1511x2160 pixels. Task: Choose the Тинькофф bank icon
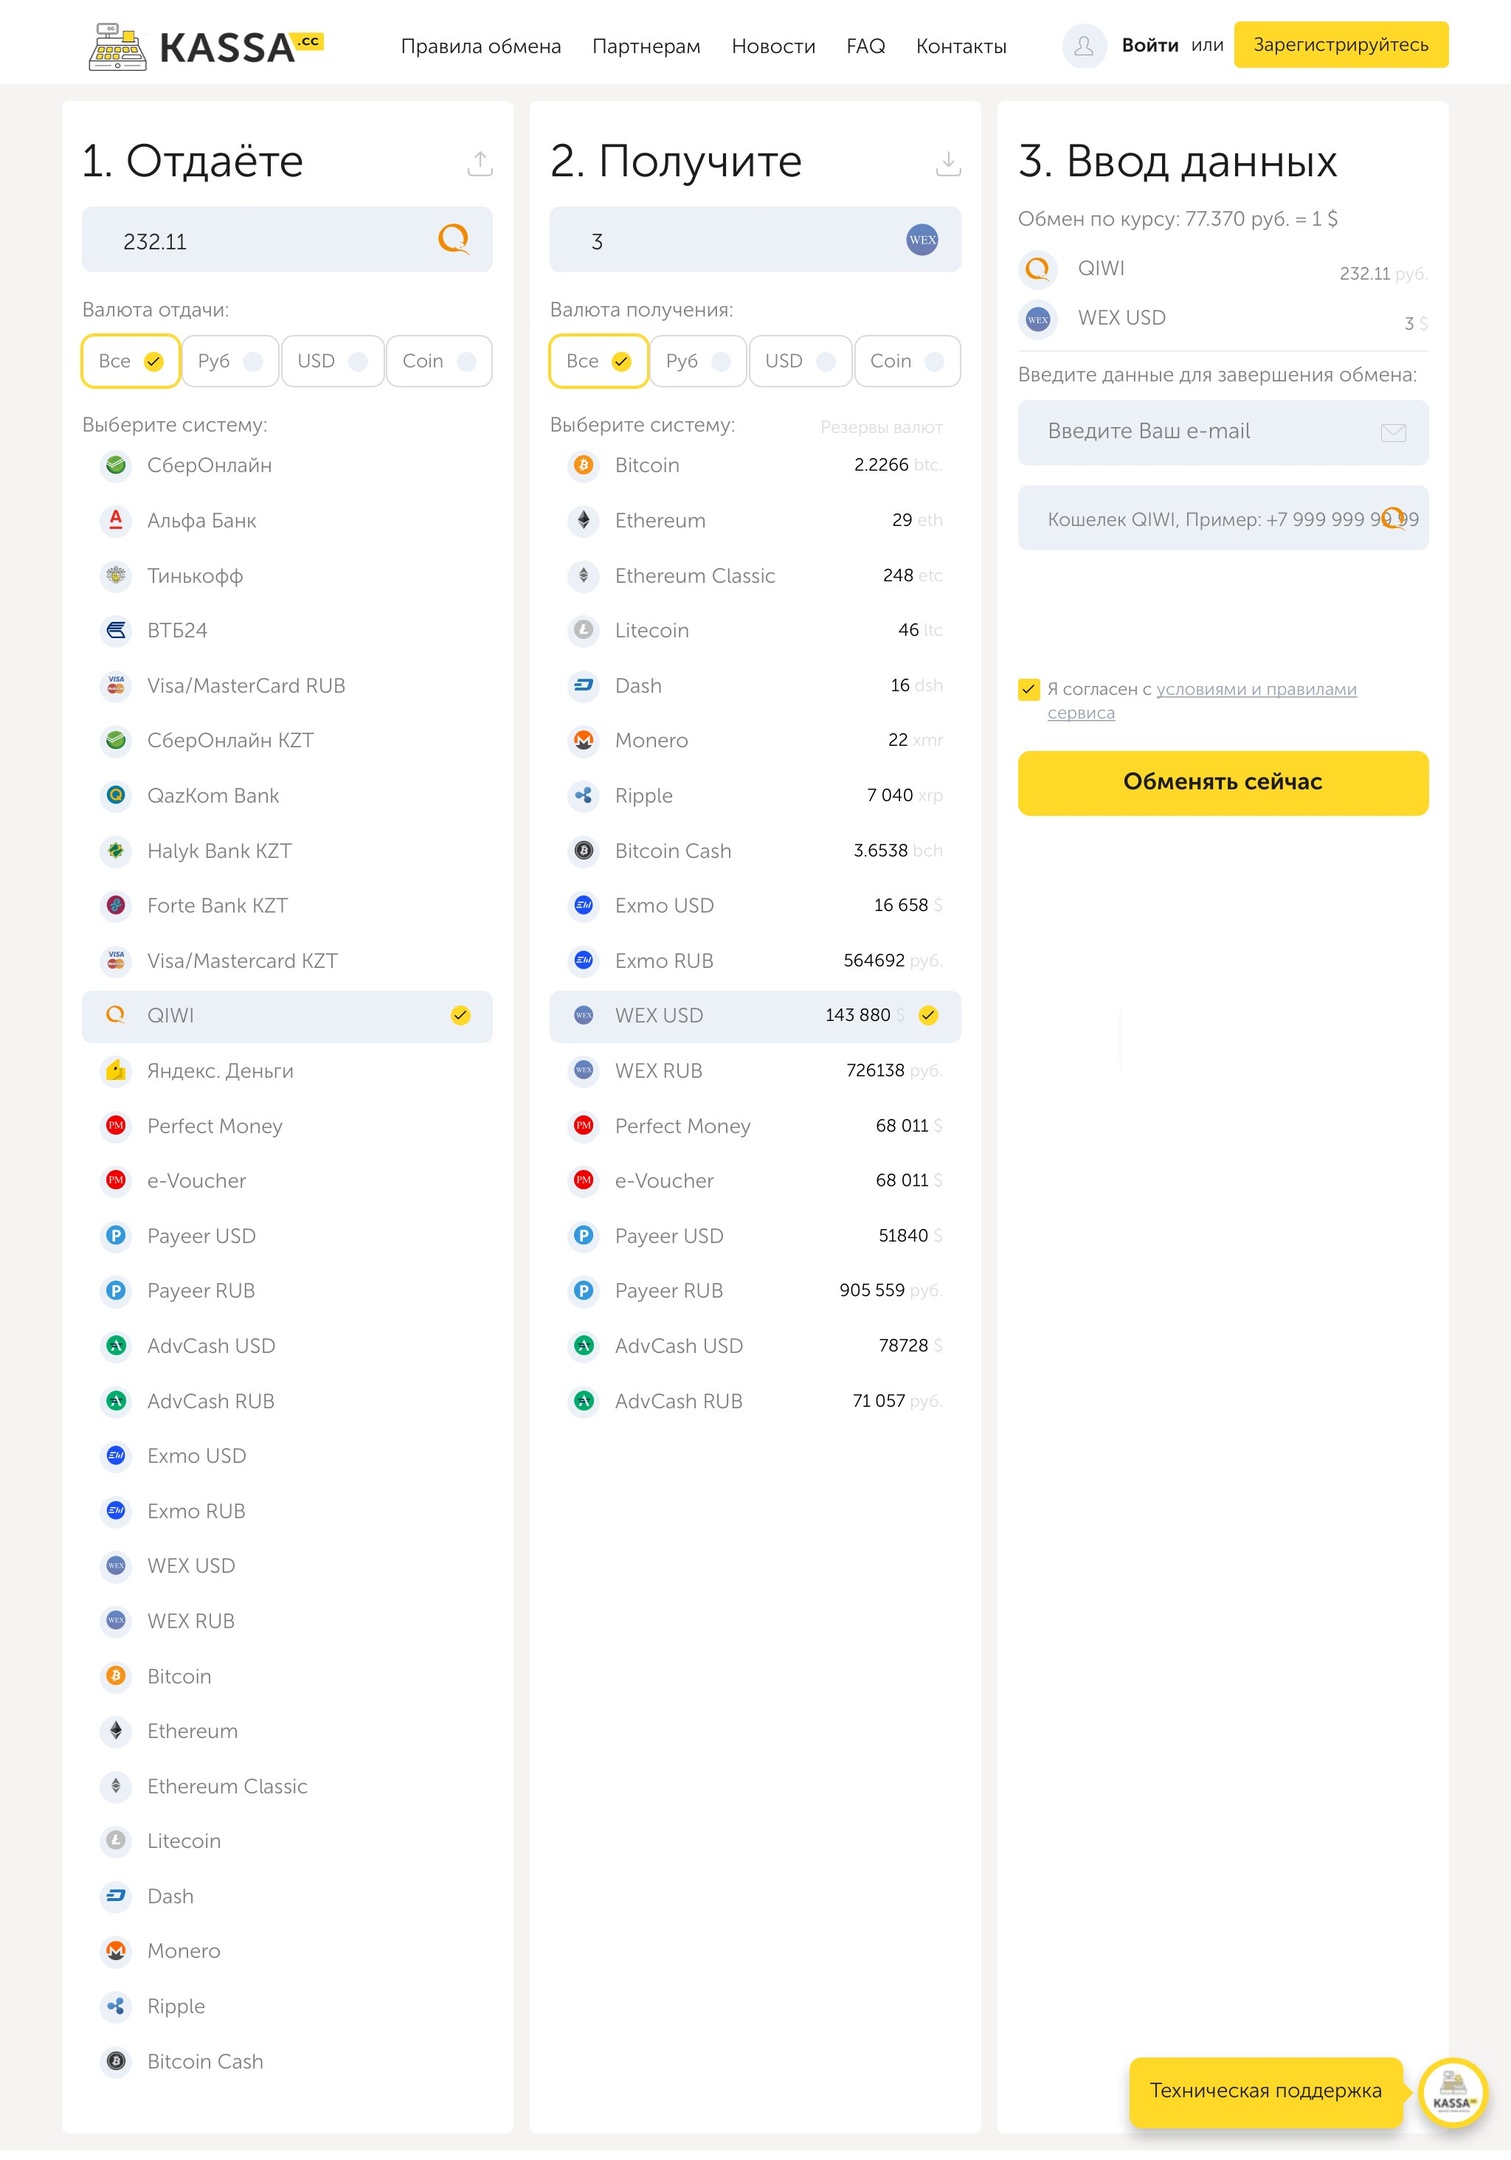[x=116, y=575]
